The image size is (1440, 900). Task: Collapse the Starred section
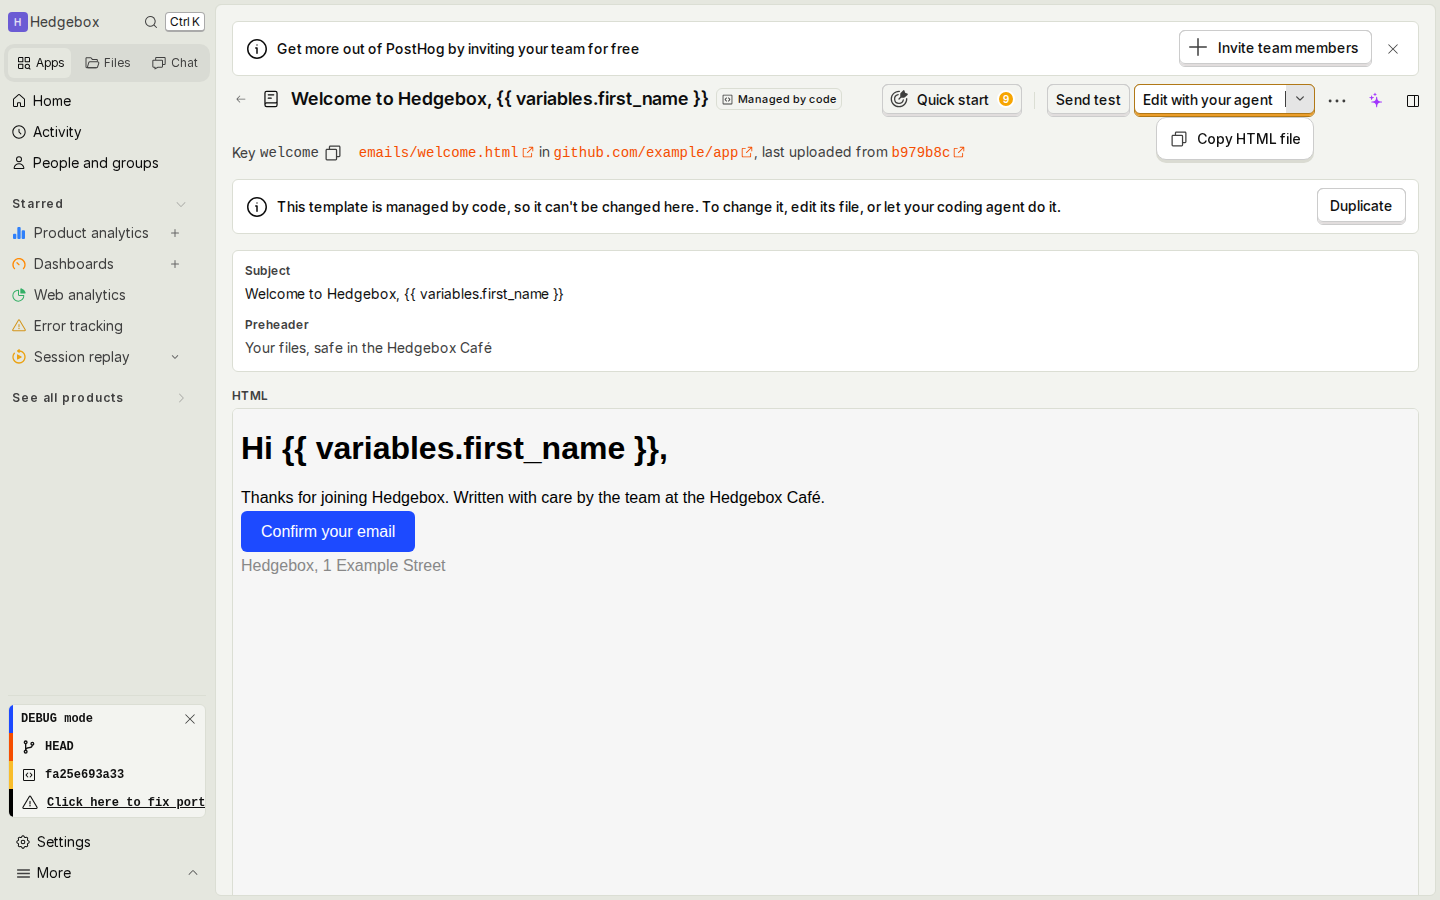(181, 204)
